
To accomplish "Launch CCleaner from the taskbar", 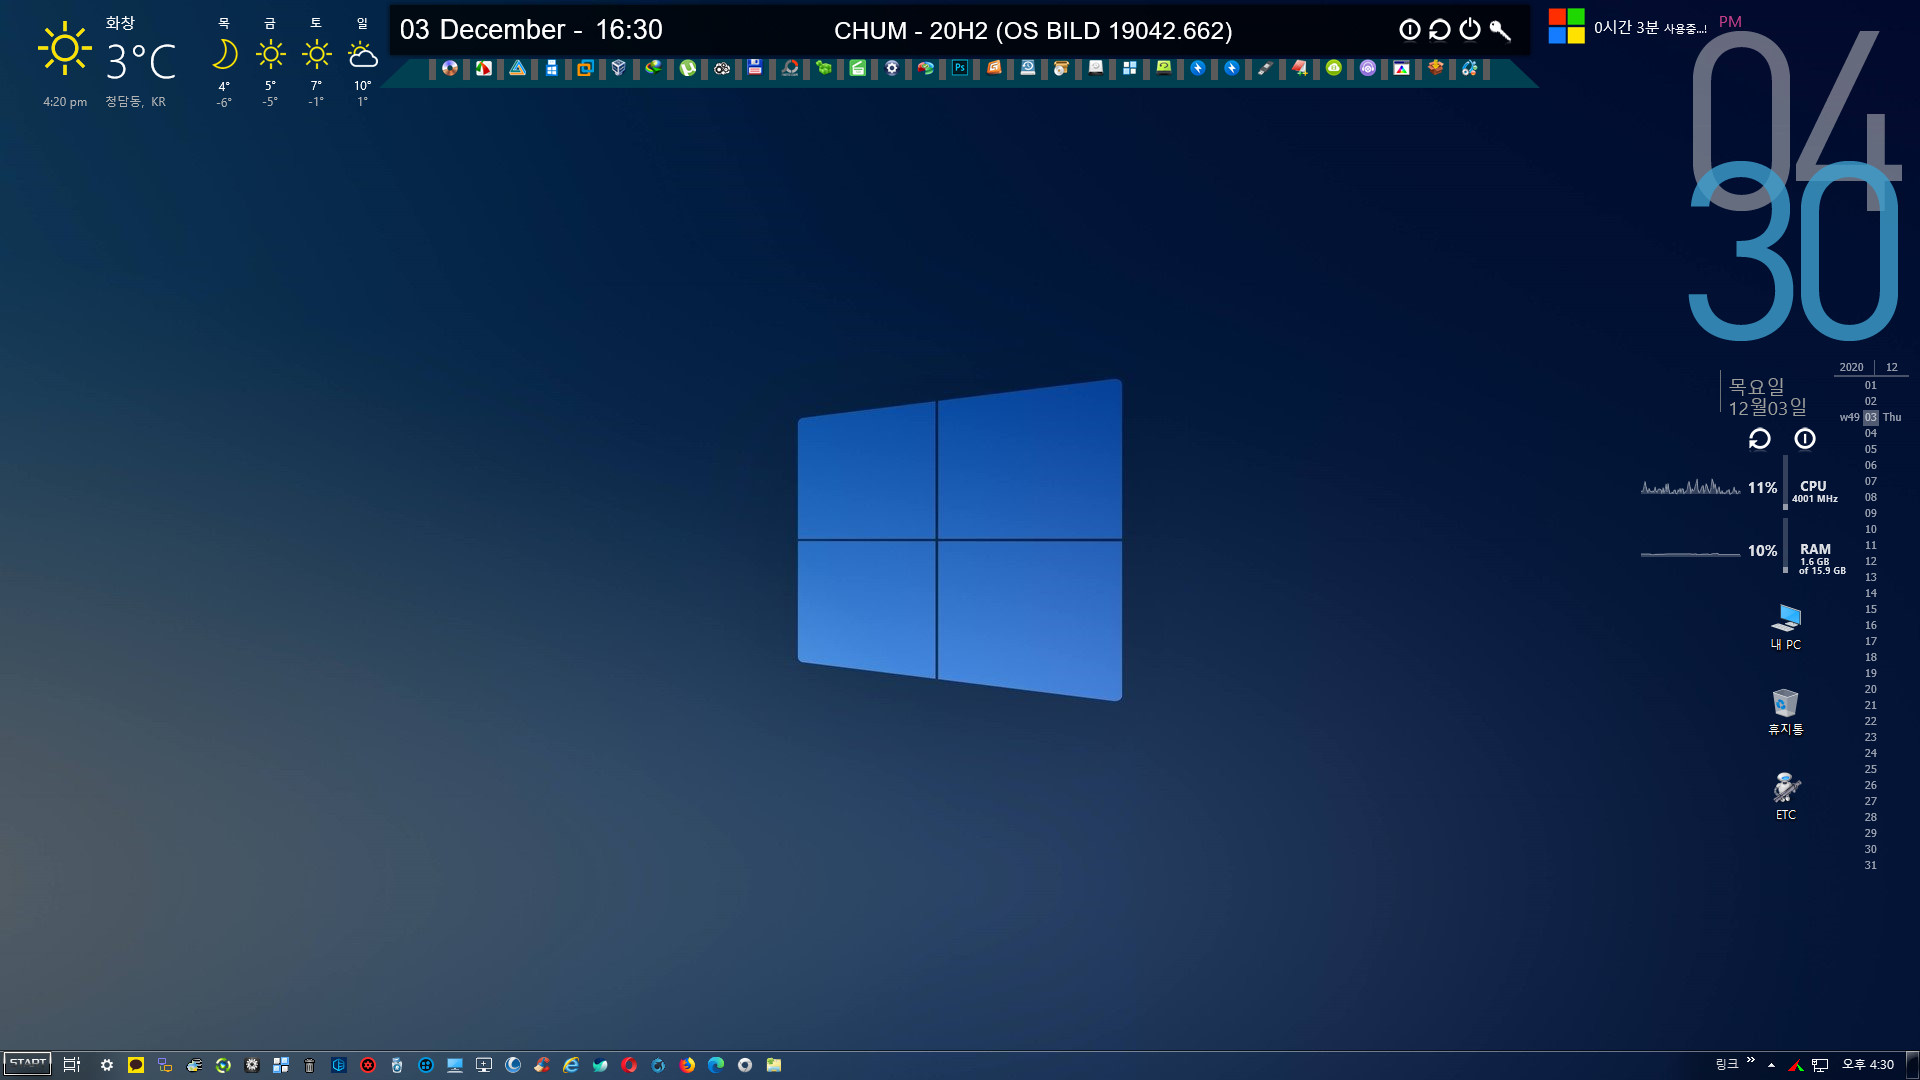I will [542, 1065].
